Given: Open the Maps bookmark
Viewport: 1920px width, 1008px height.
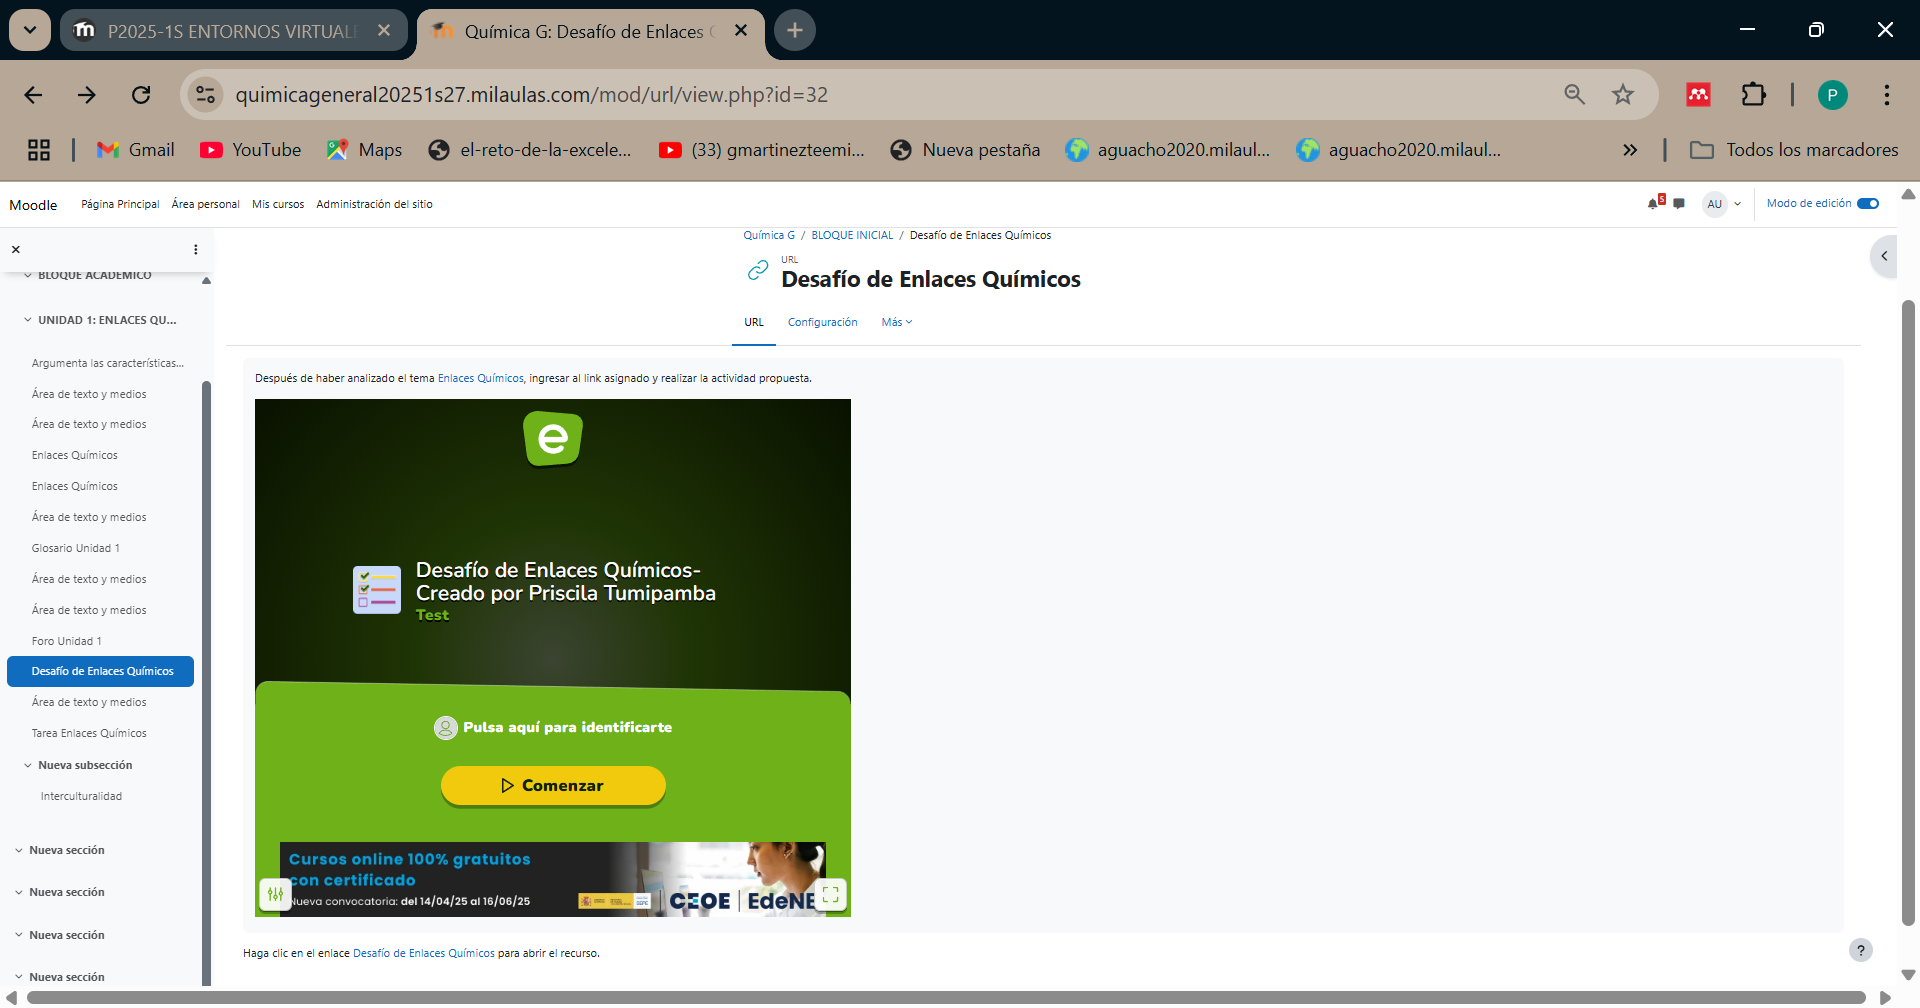Looking at the screenshot, I should tap(364, 150).
